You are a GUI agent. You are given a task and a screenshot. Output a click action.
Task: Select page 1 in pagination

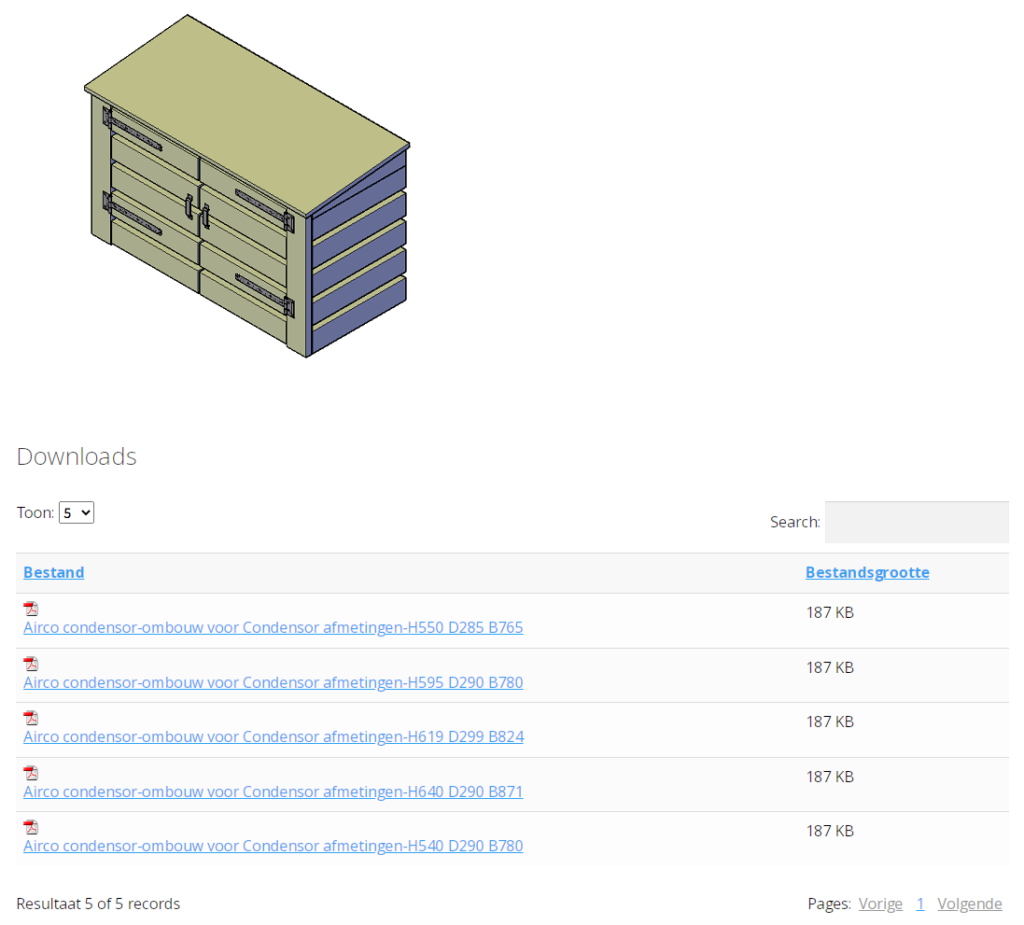920,904
